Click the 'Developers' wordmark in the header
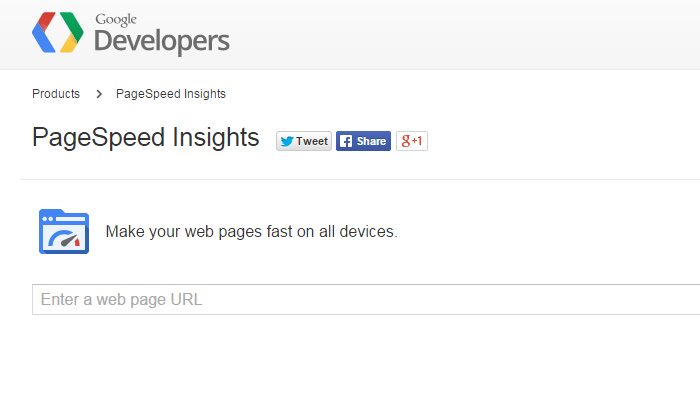 pos(162,41)
